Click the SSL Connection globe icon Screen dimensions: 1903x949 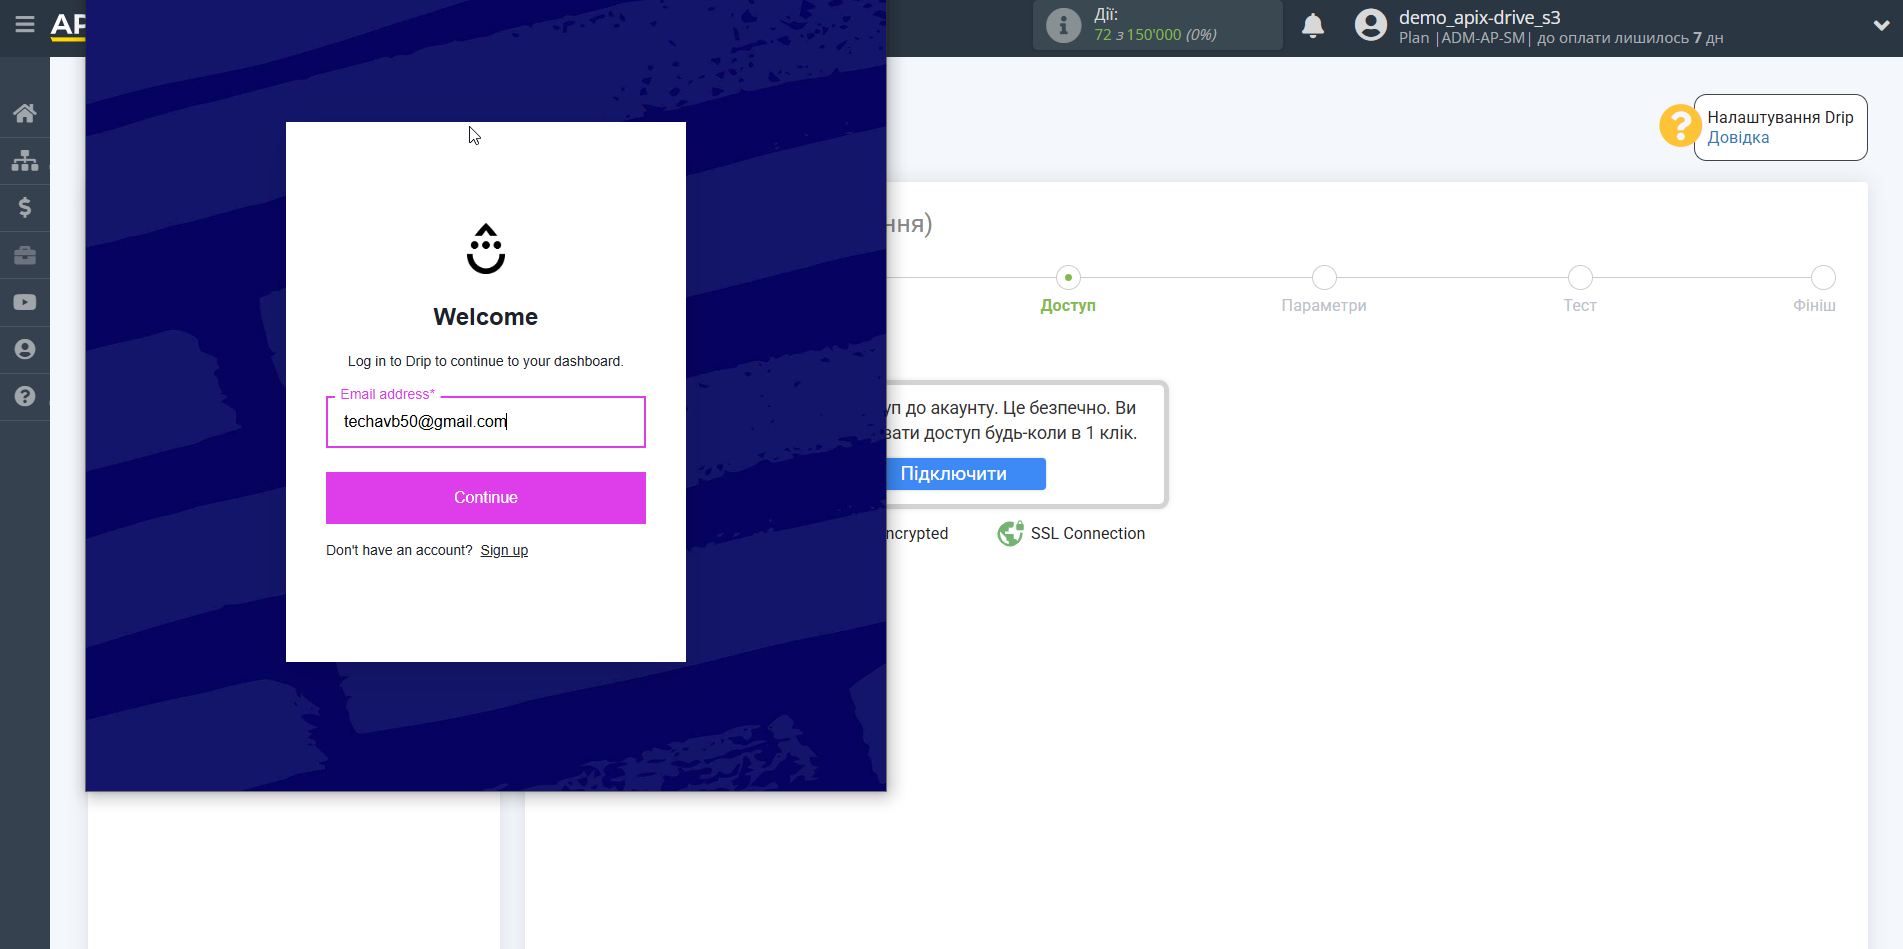1011,534
